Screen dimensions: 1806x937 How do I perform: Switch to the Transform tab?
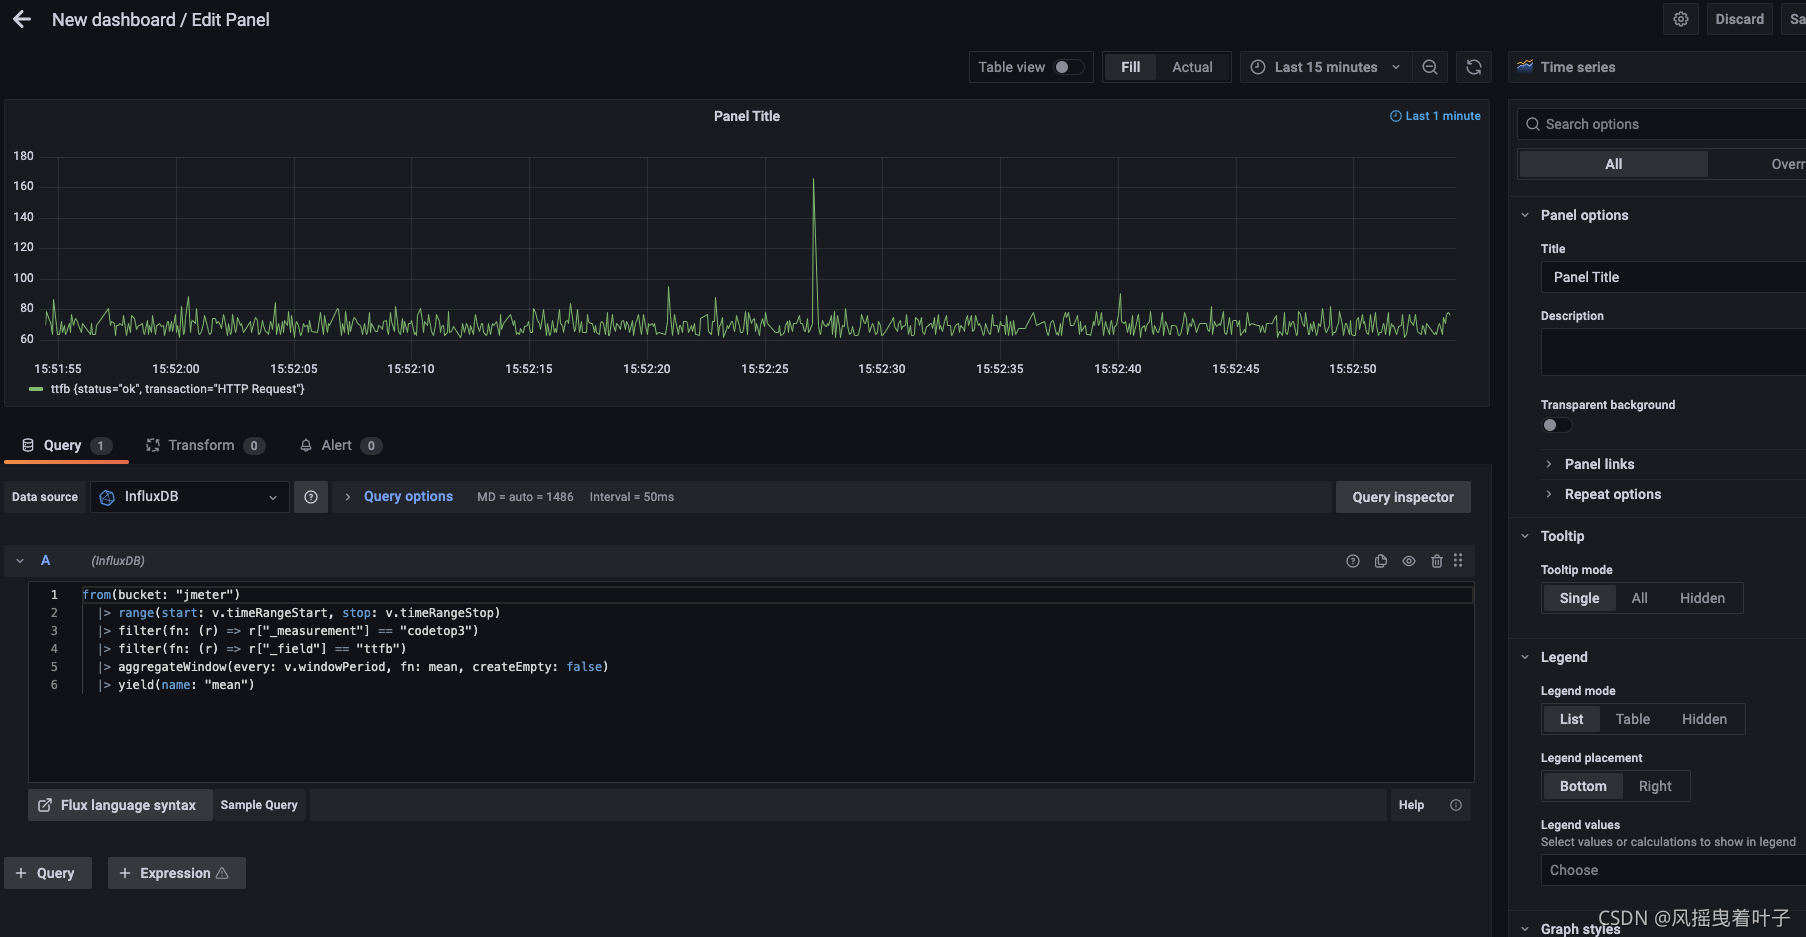pyautogui.click(x=203, y=445)
